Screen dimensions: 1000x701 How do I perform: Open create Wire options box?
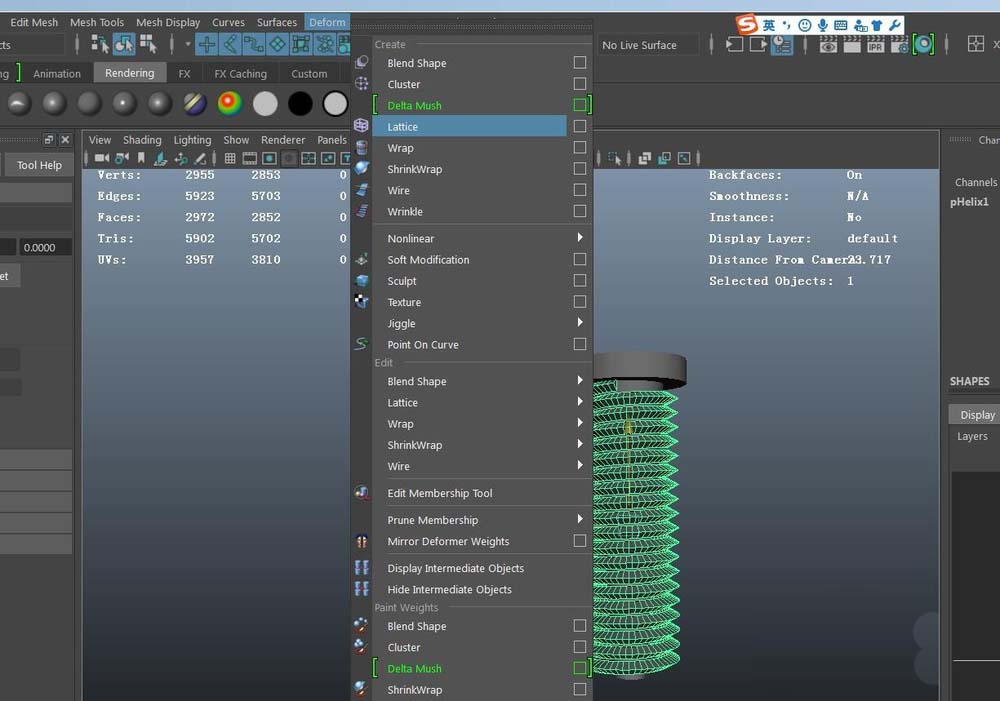coord(580,189)
